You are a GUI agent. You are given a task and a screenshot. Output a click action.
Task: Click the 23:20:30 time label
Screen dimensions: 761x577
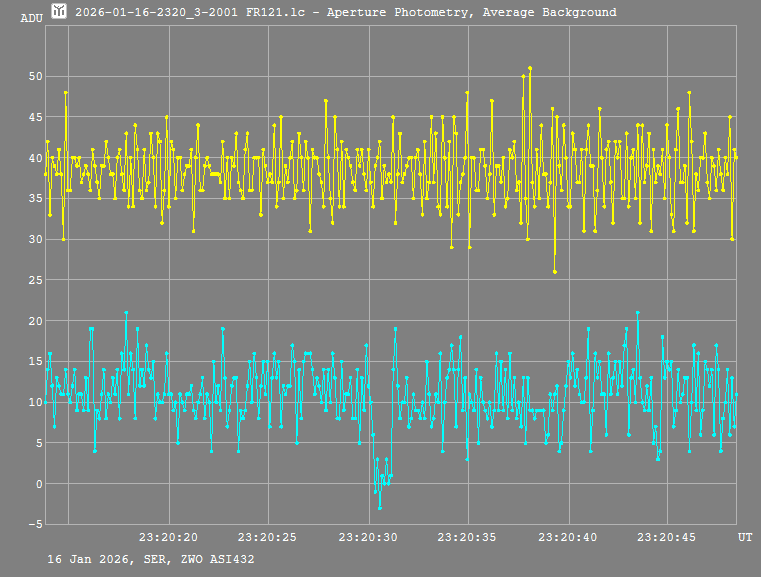click(x=368, y=538)
